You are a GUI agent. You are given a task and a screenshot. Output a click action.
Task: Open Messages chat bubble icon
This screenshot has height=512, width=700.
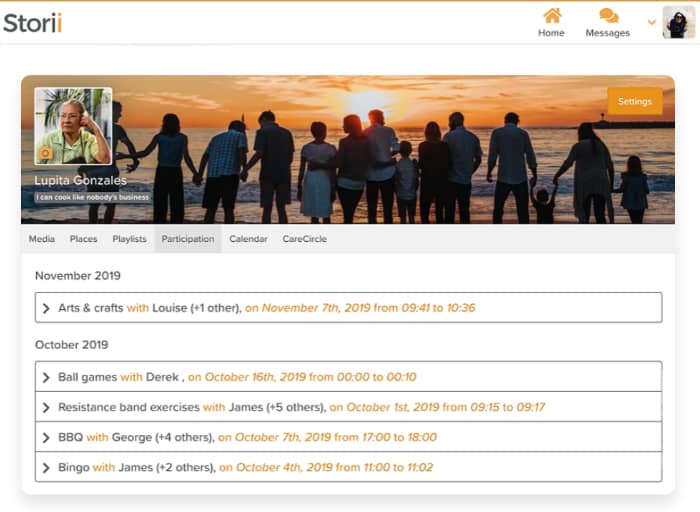608,16
